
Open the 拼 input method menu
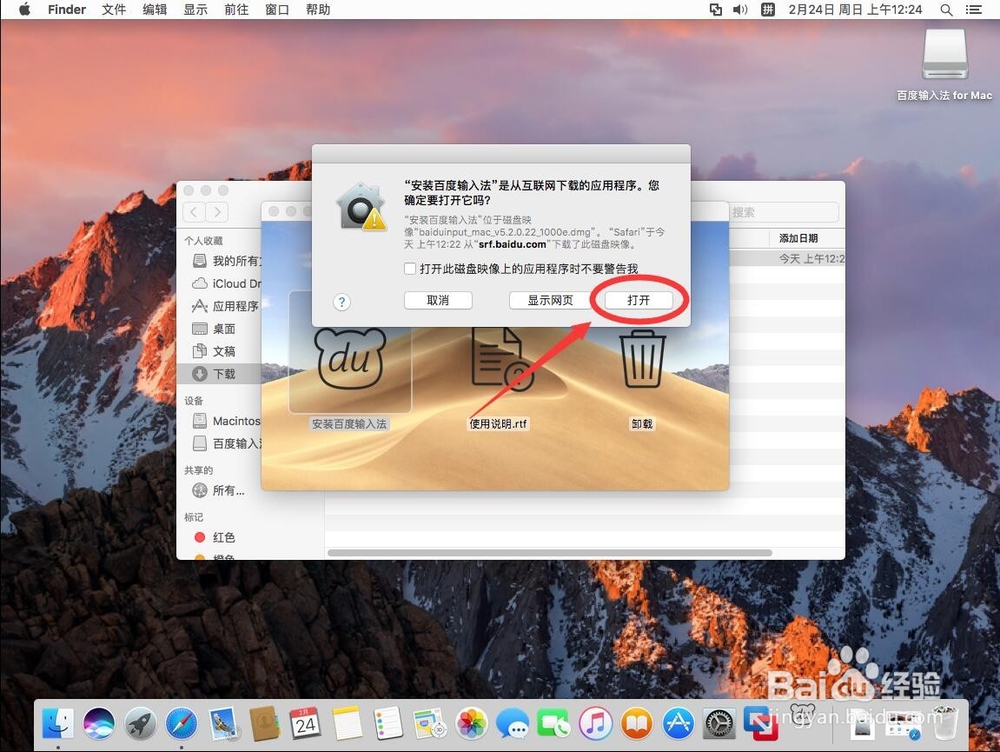[x=768, y=10]
